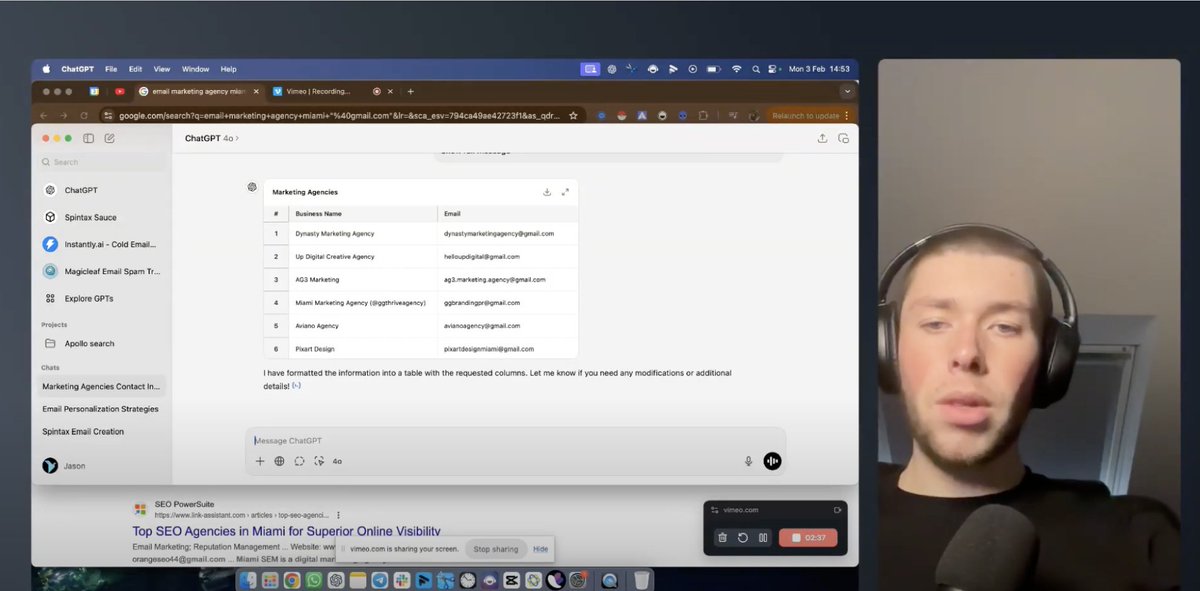Expand the Marketing Agencies table to fullscreen
The height and width of the screenshot is (591, 1200).
(x=565, y=192)
